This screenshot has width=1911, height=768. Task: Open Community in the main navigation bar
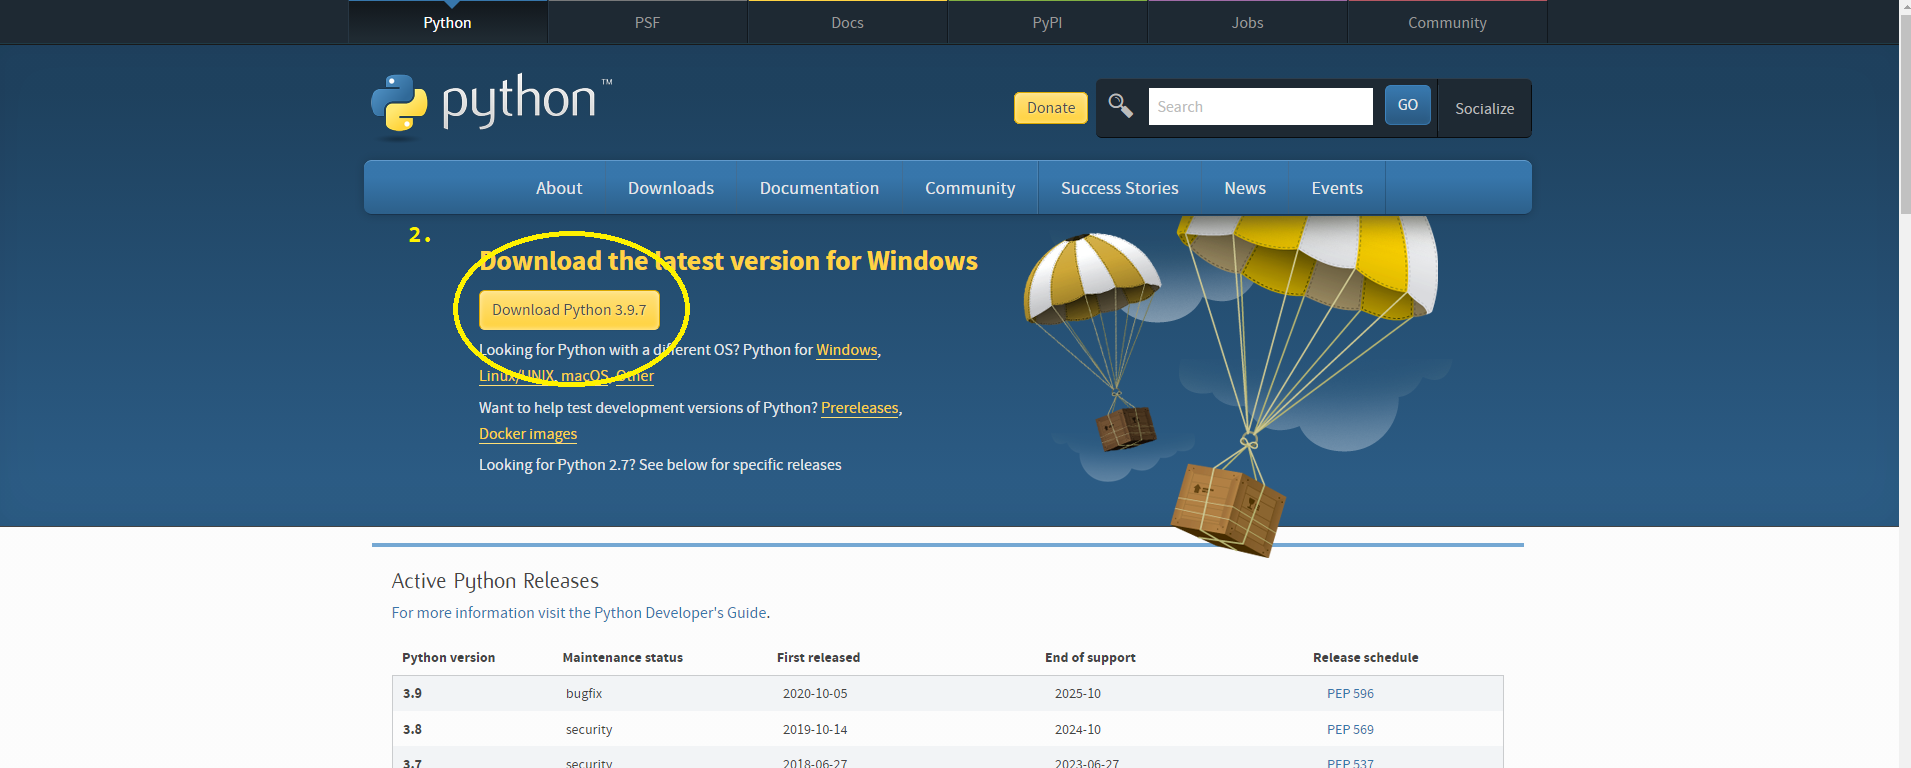970,188
